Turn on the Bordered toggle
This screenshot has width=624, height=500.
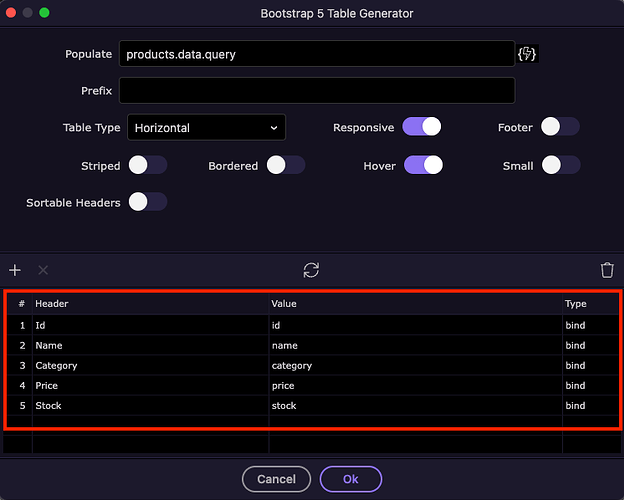(x=285, y=166)
